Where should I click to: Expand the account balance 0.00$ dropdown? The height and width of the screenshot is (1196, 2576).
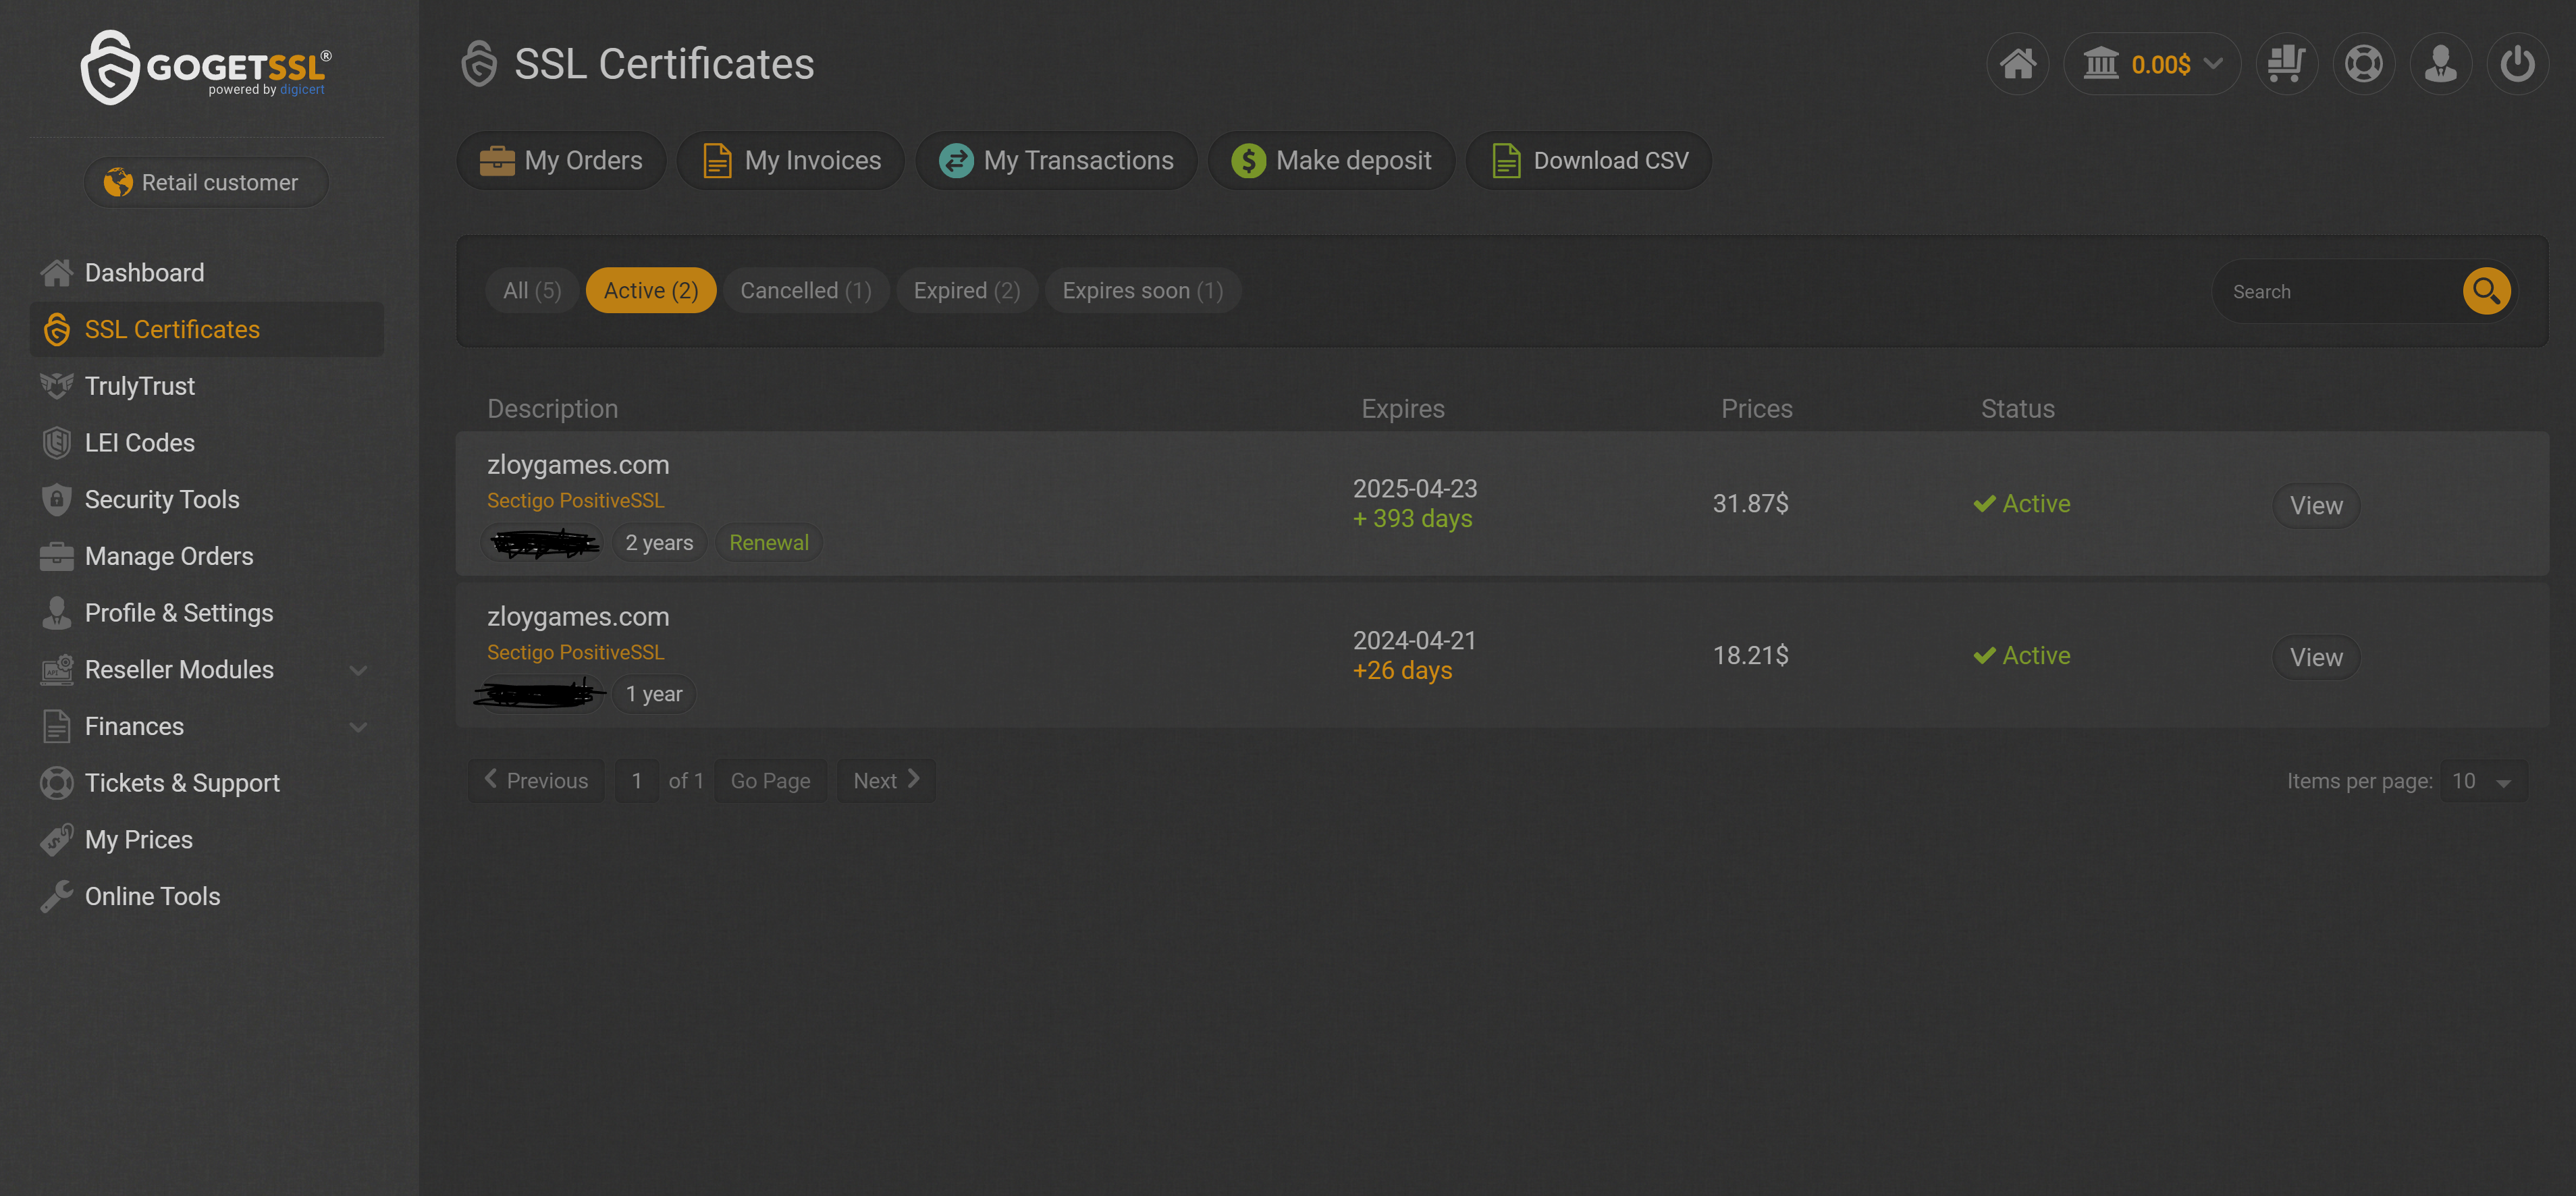point(2152,64)
